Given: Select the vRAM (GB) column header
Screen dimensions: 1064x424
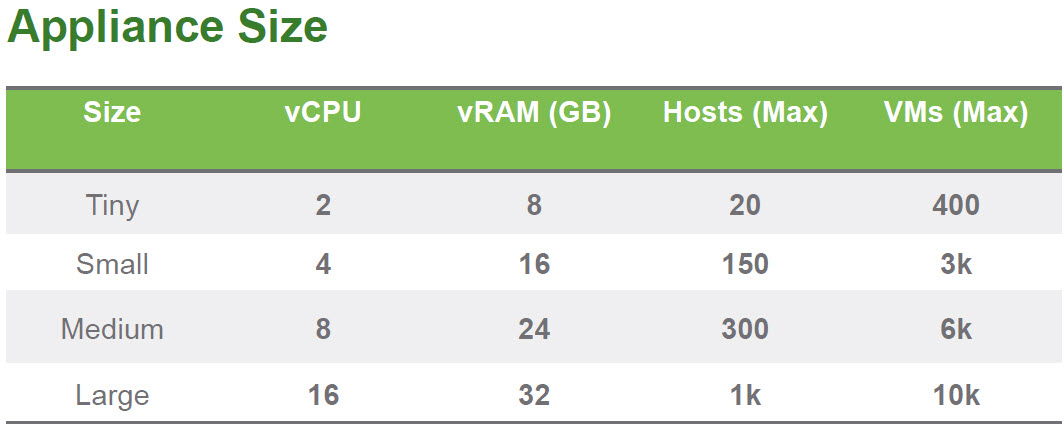Looking at the screenshot, I should [x=534, y=113].
